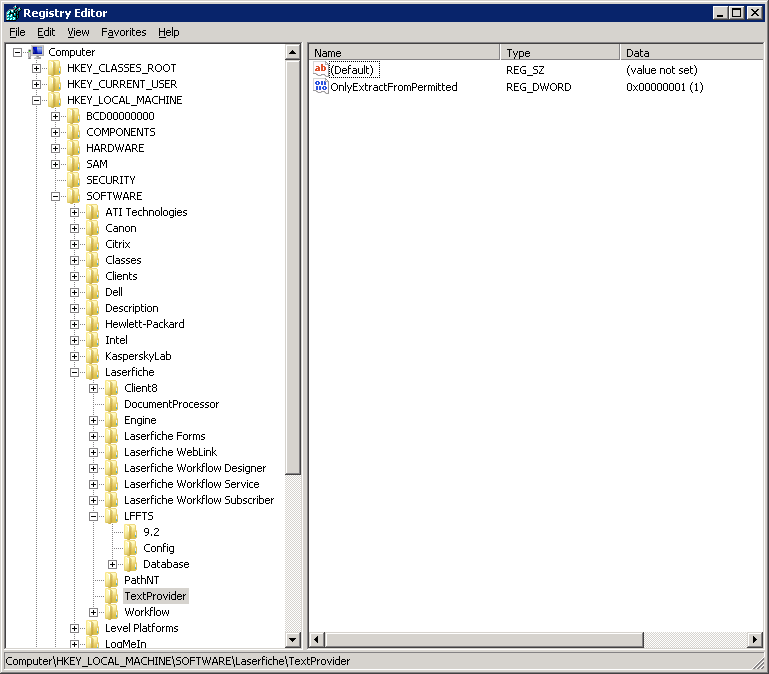769x674 pixels.
Task: Click the values pane scroll right arrow
Action: point(755,640)
